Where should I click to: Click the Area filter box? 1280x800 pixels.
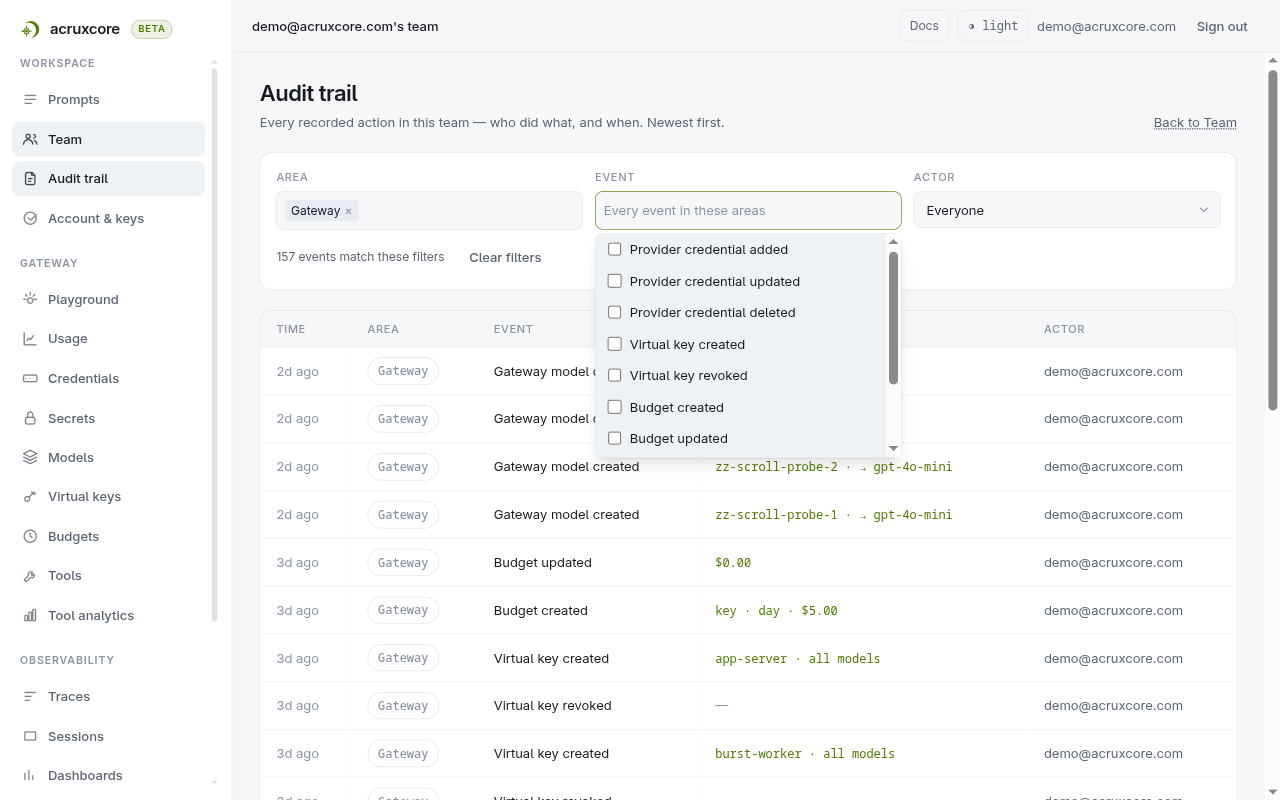click(429, 210)
